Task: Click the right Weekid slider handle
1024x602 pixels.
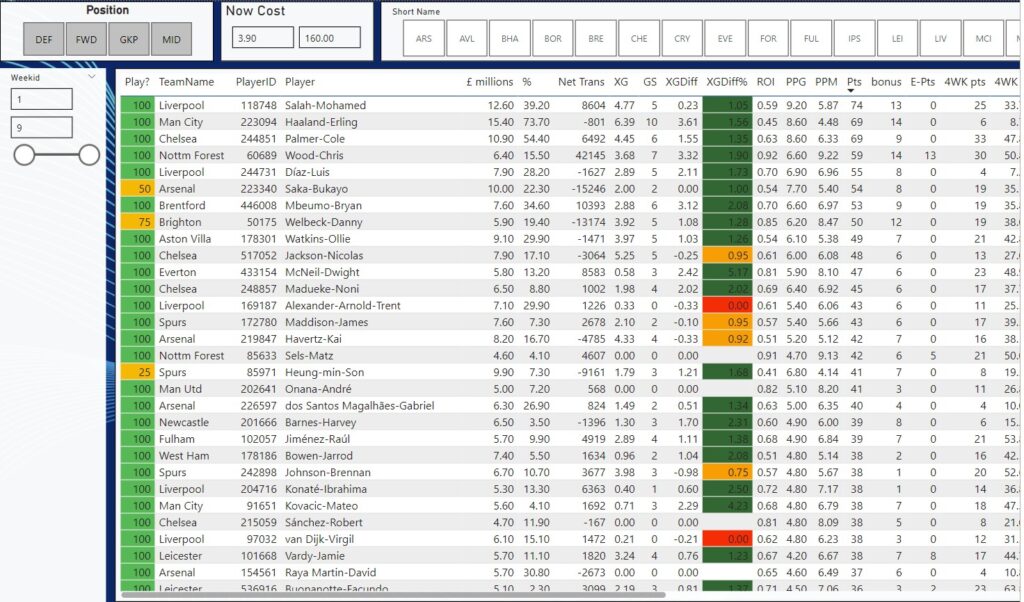Action: click(89, 154)
